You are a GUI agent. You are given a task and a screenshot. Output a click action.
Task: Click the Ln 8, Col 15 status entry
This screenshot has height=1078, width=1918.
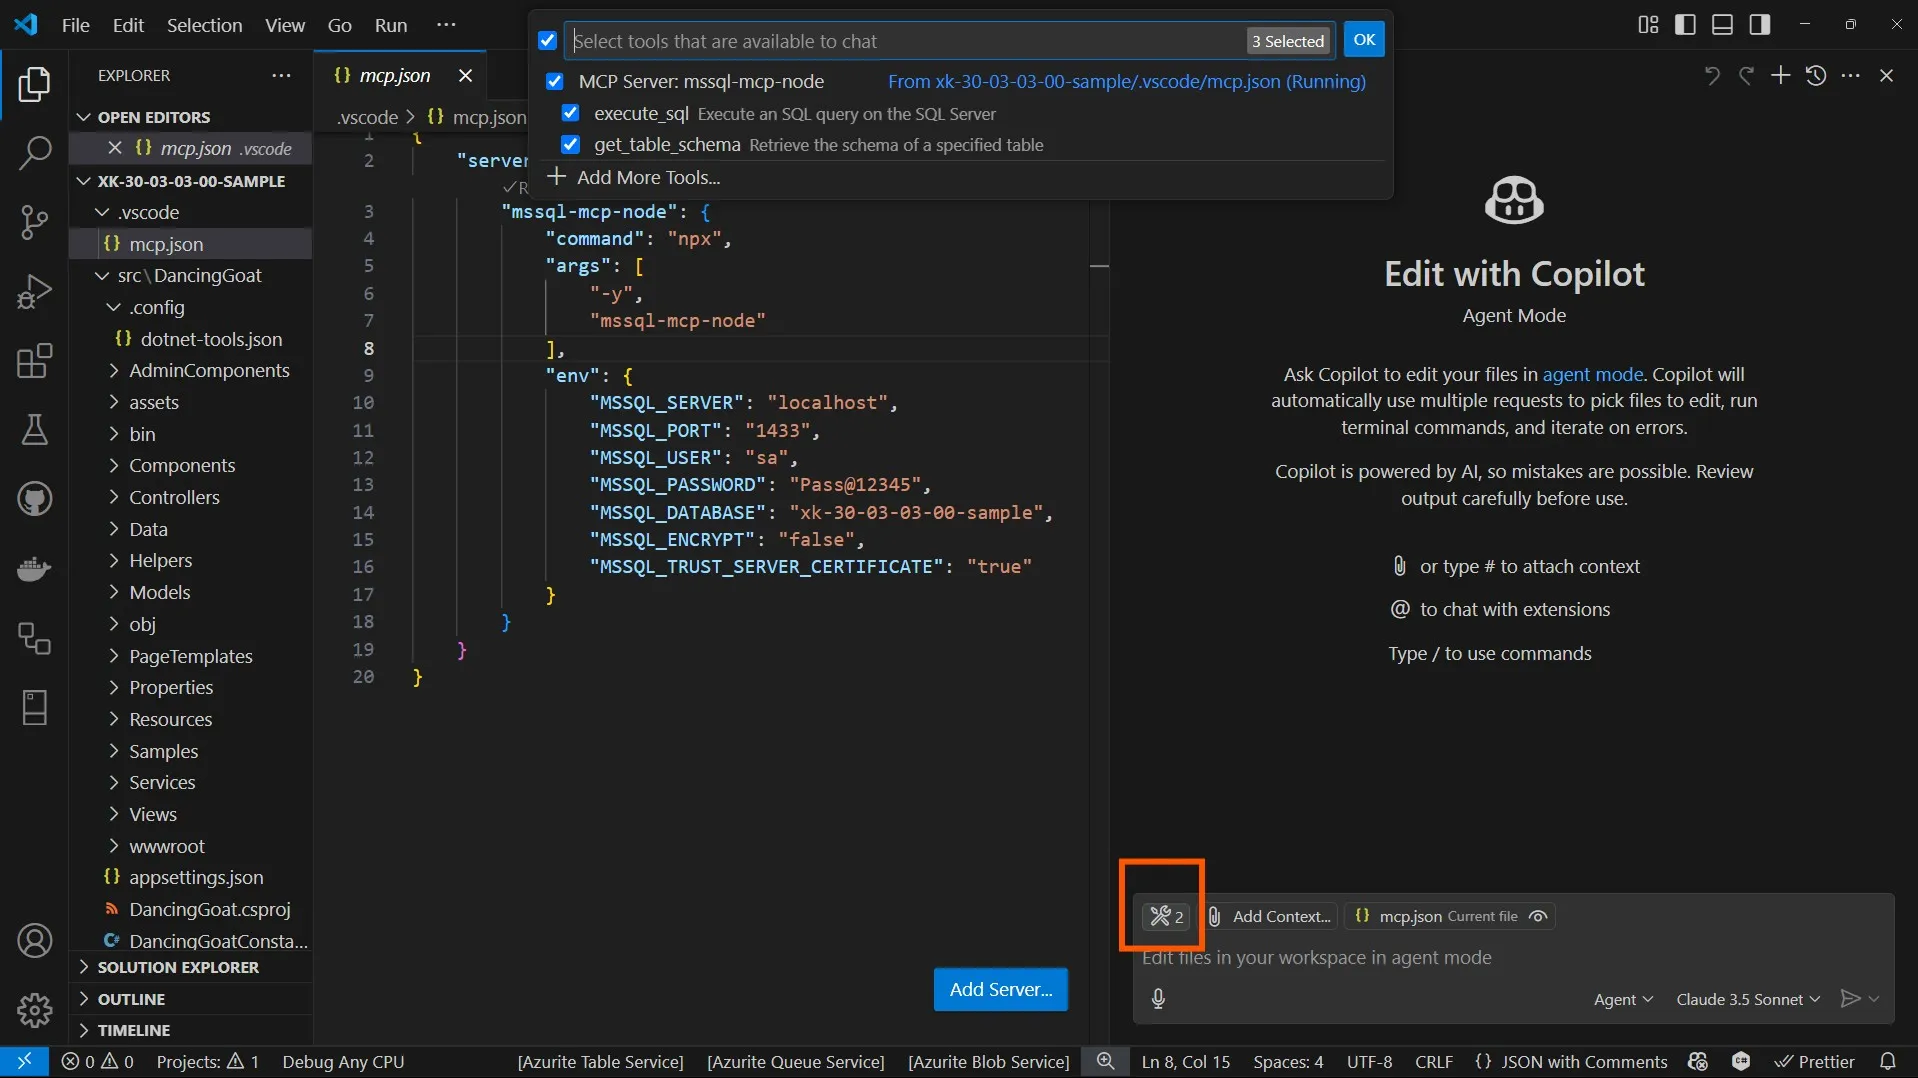[1185, 1061]
